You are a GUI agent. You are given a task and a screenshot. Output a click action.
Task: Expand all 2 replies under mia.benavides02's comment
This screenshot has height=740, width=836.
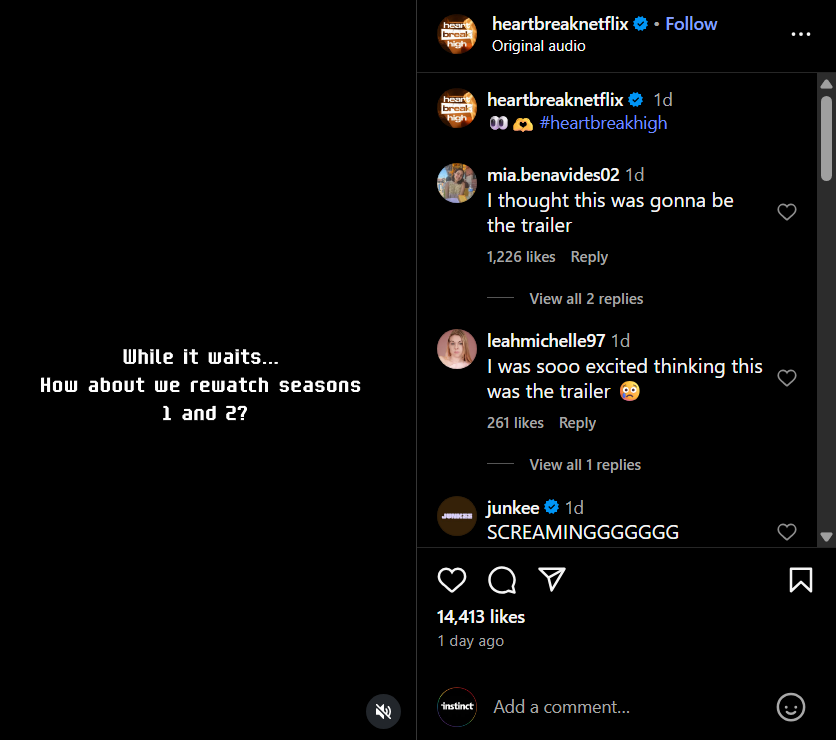[x=586, y=299]
